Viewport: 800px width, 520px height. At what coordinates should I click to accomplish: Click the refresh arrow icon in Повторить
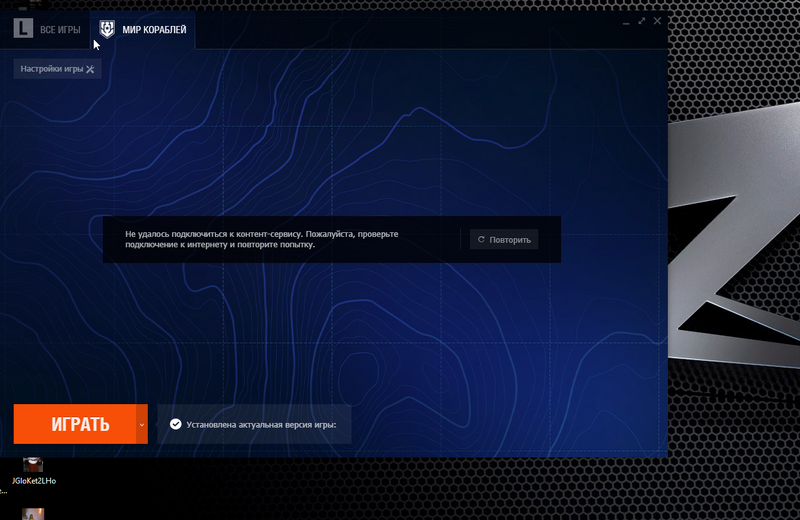click(481, 239)
